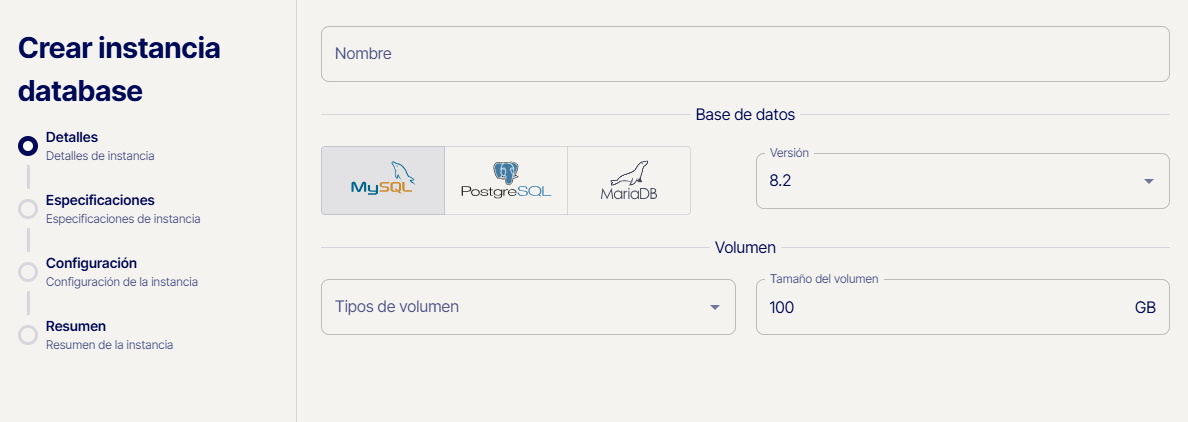Click the Resumen step circle indicator
The image size is (1188, 422).
[28, 335]
